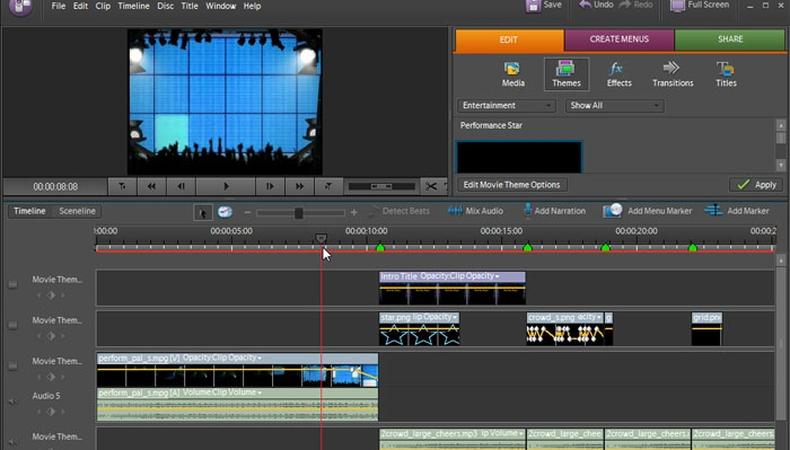Open perform_pal_s.mpg audio volume dropdown
The height and width of the screenshot is (450, 790).
(x=259, y=393)
